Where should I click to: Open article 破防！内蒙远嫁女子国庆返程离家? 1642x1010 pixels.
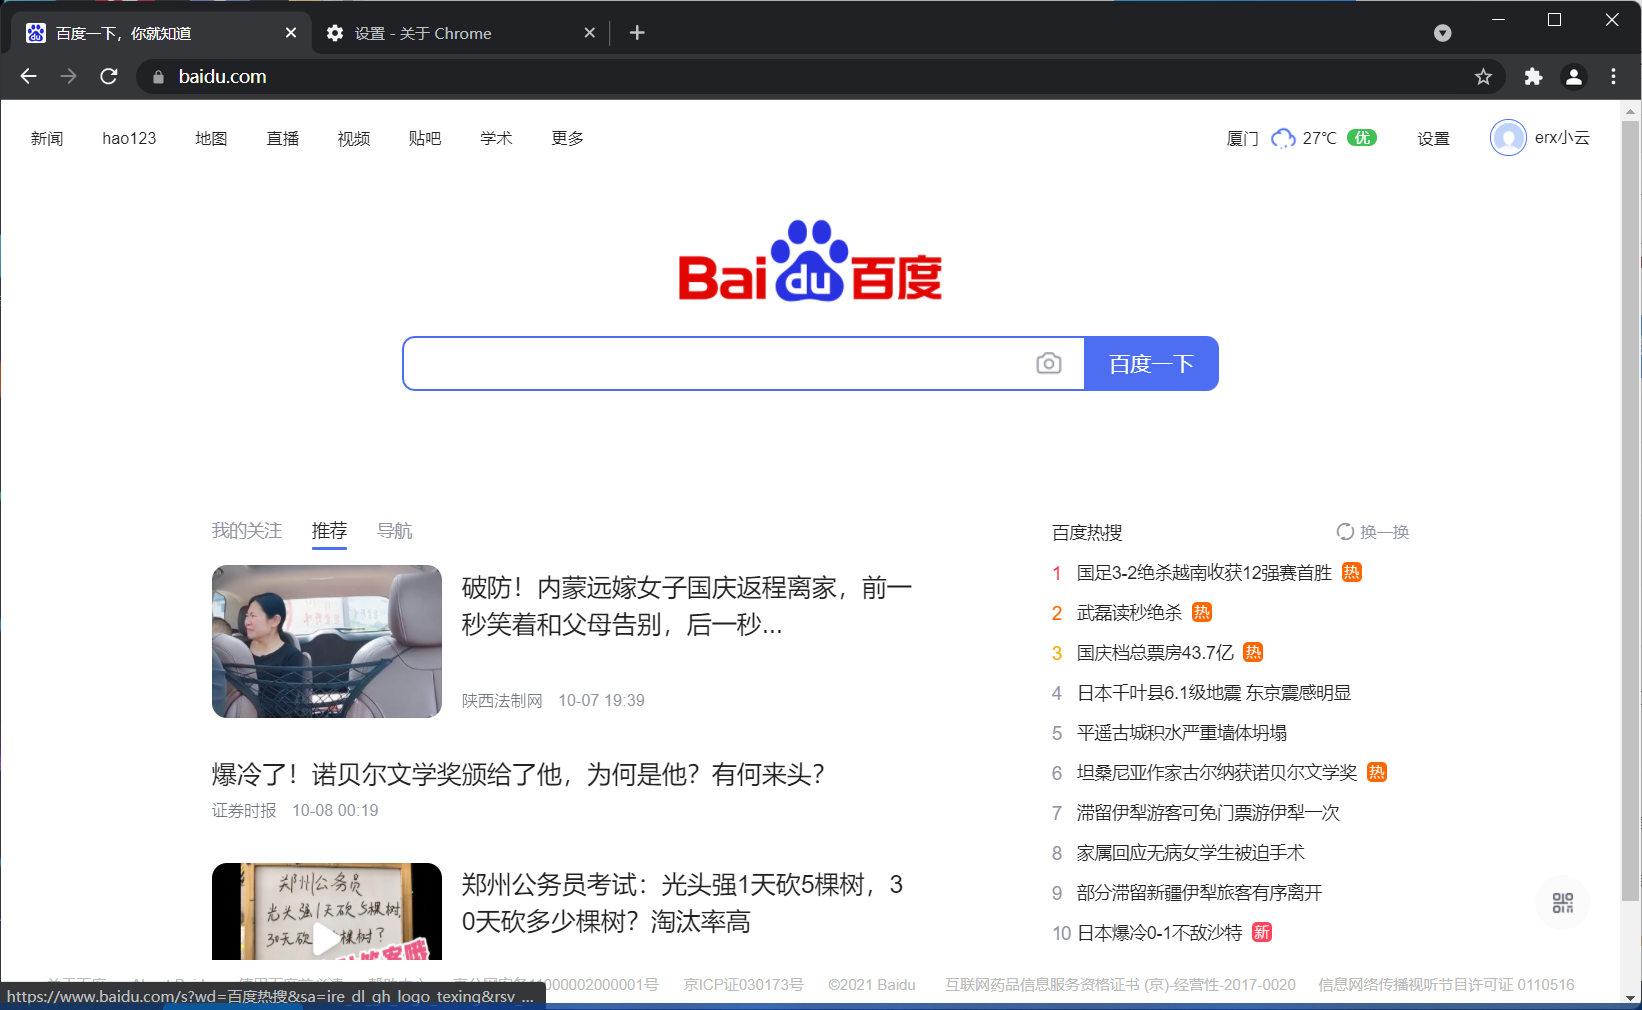tap(687, 606)
